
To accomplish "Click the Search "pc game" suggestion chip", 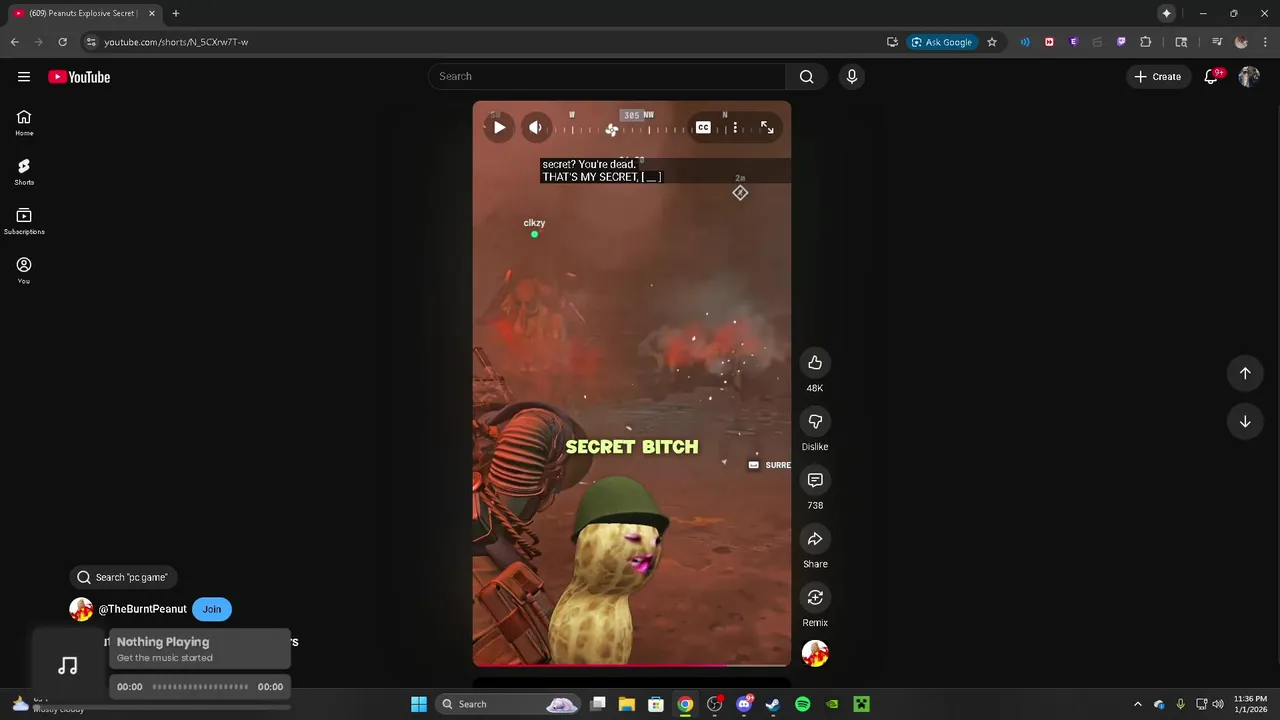I will [123, 577].
